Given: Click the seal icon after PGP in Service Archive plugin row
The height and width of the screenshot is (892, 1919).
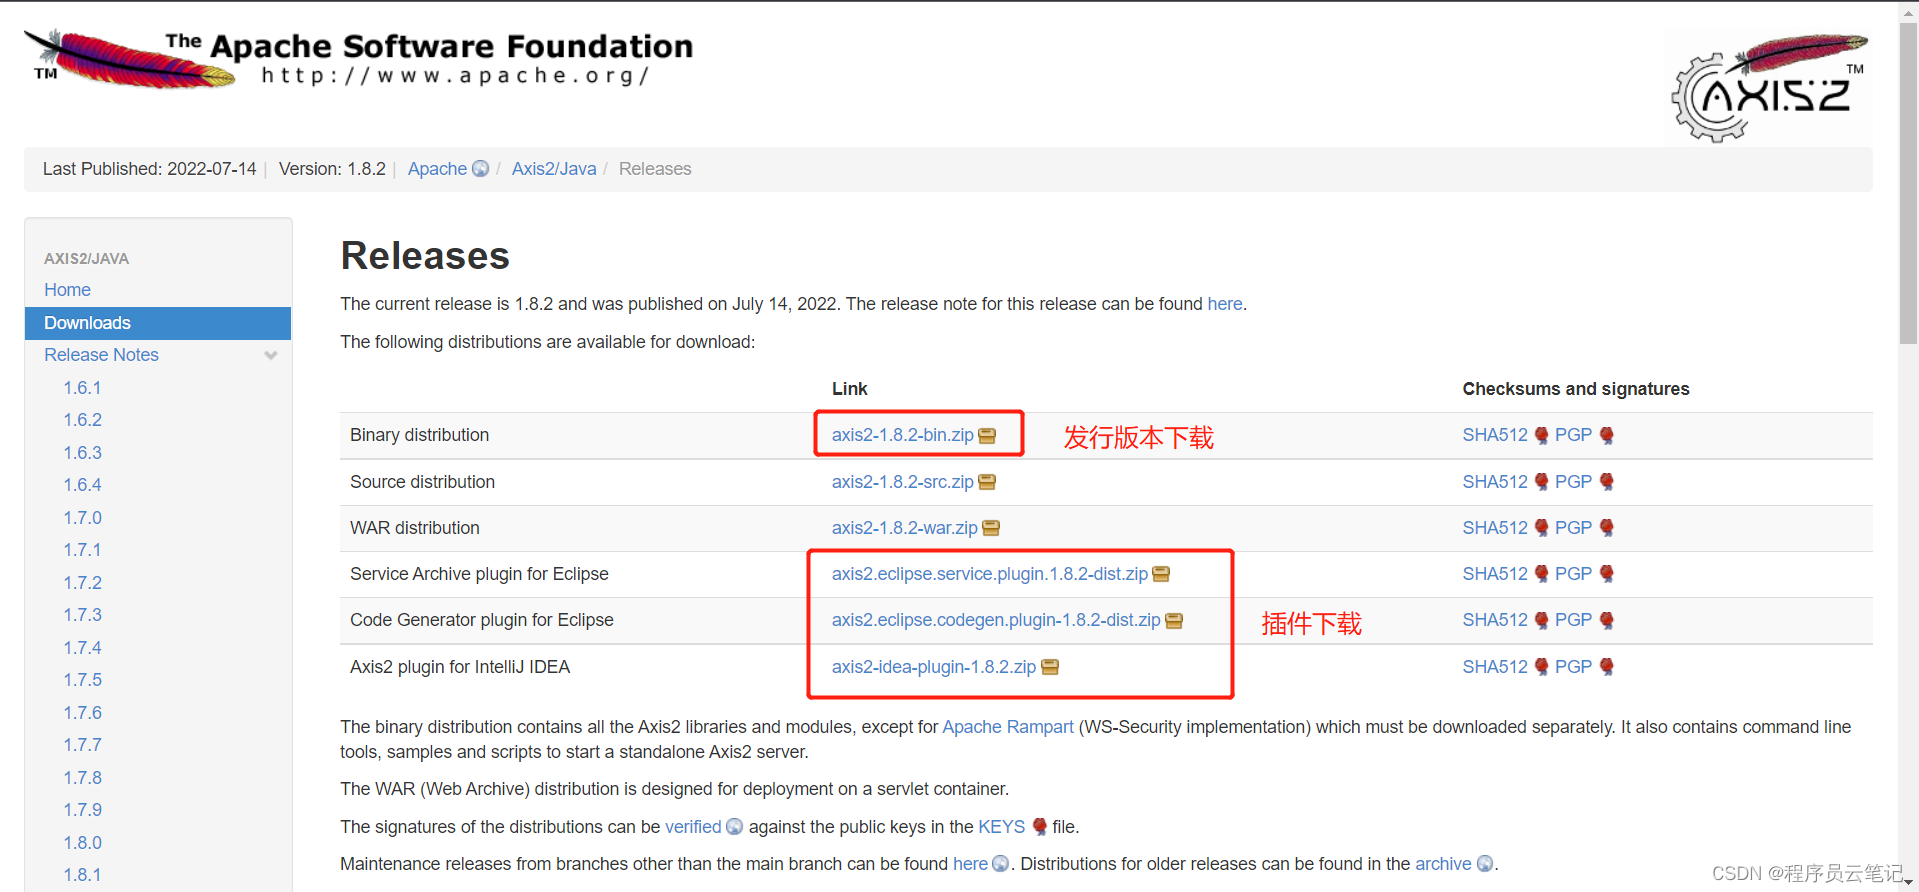Looking at the screenshot, I should (1606, 574).
